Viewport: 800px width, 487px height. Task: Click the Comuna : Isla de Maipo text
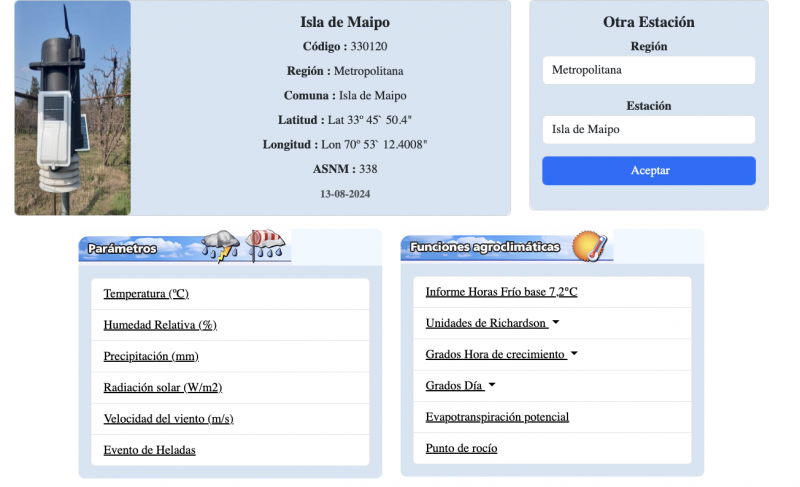click(x=345, y=95)
